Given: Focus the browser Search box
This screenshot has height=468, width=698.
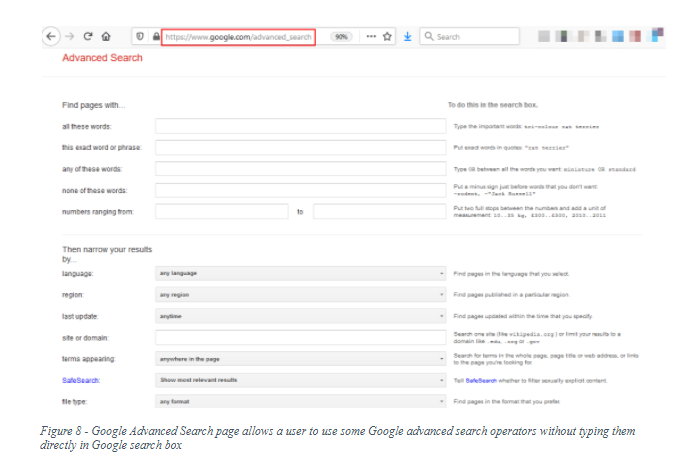Looking at the screenshot, I should pos(470,37).
